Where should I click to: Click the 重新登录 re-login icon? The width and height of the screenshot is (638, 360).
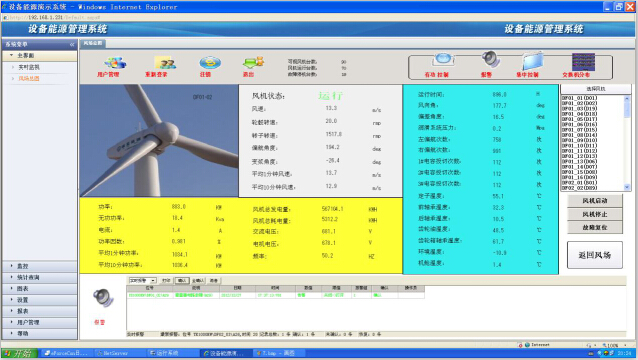[x=165, y=63]
